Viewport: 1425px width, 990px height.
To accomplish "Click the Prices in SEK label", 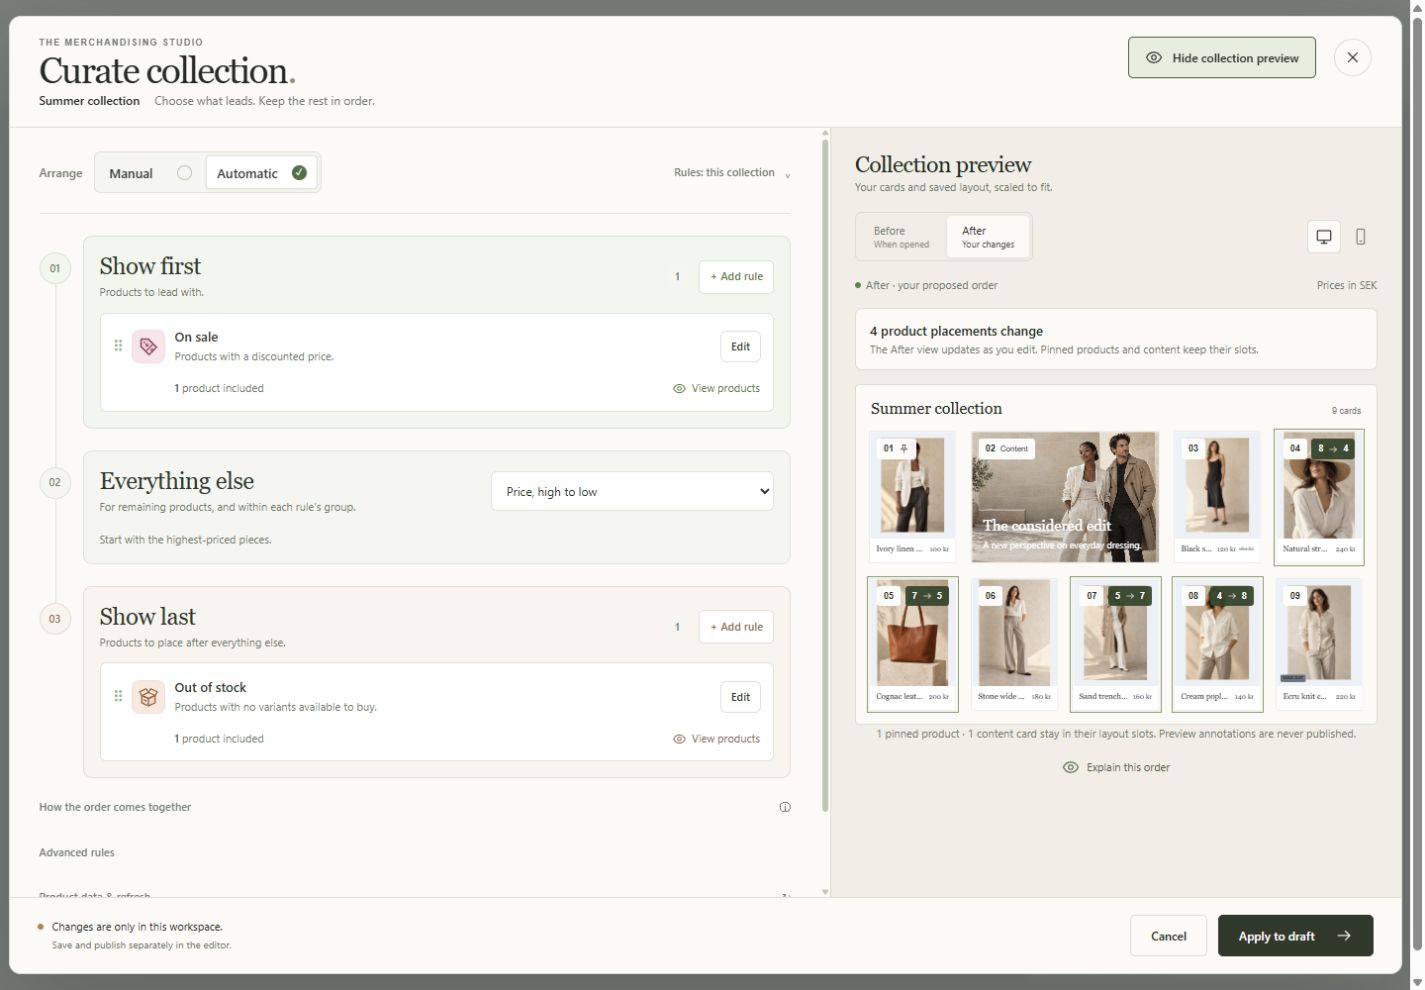I will [1346, 285].
